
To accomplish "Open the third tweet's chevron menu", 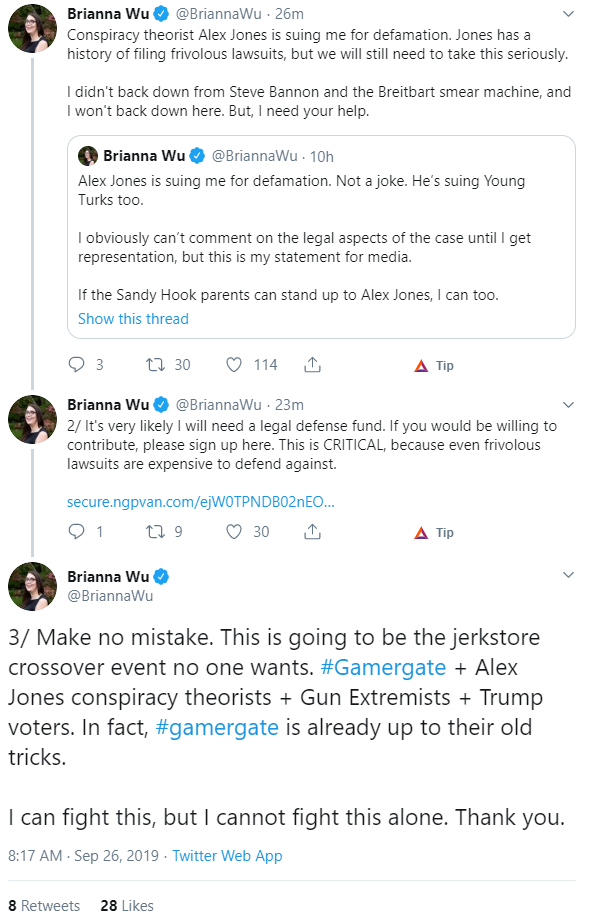I will click(568, 575).
